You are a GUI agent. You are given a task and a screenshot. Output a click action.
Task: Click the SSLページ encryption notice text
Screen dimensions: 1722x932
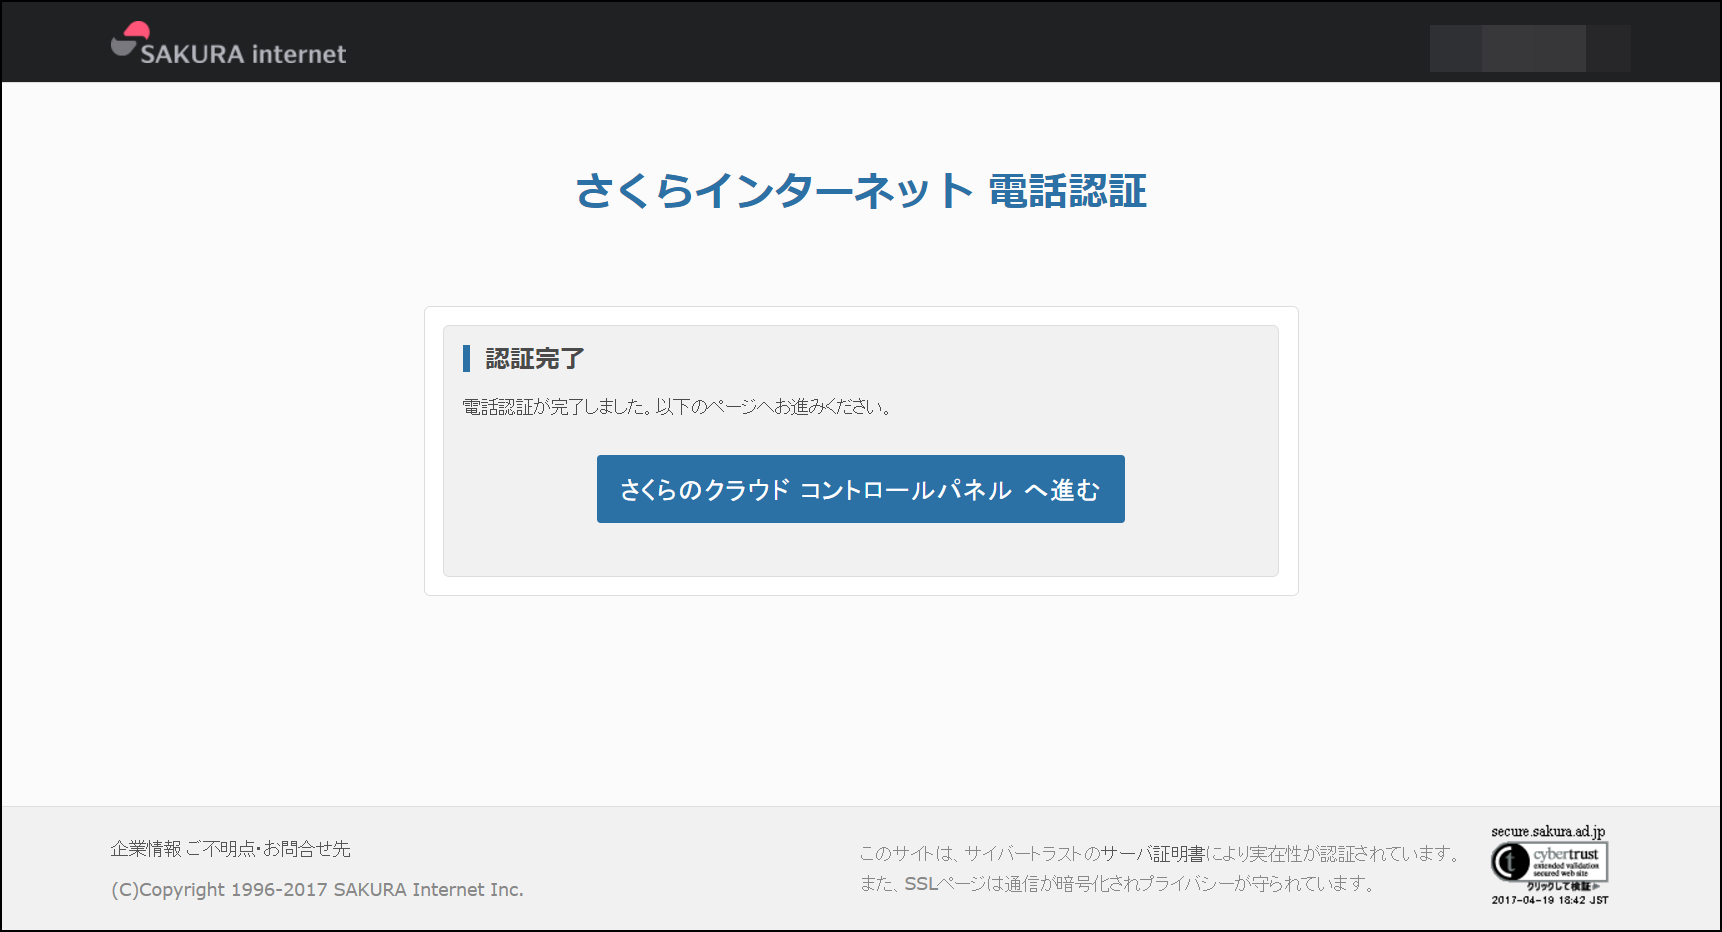1117,883
